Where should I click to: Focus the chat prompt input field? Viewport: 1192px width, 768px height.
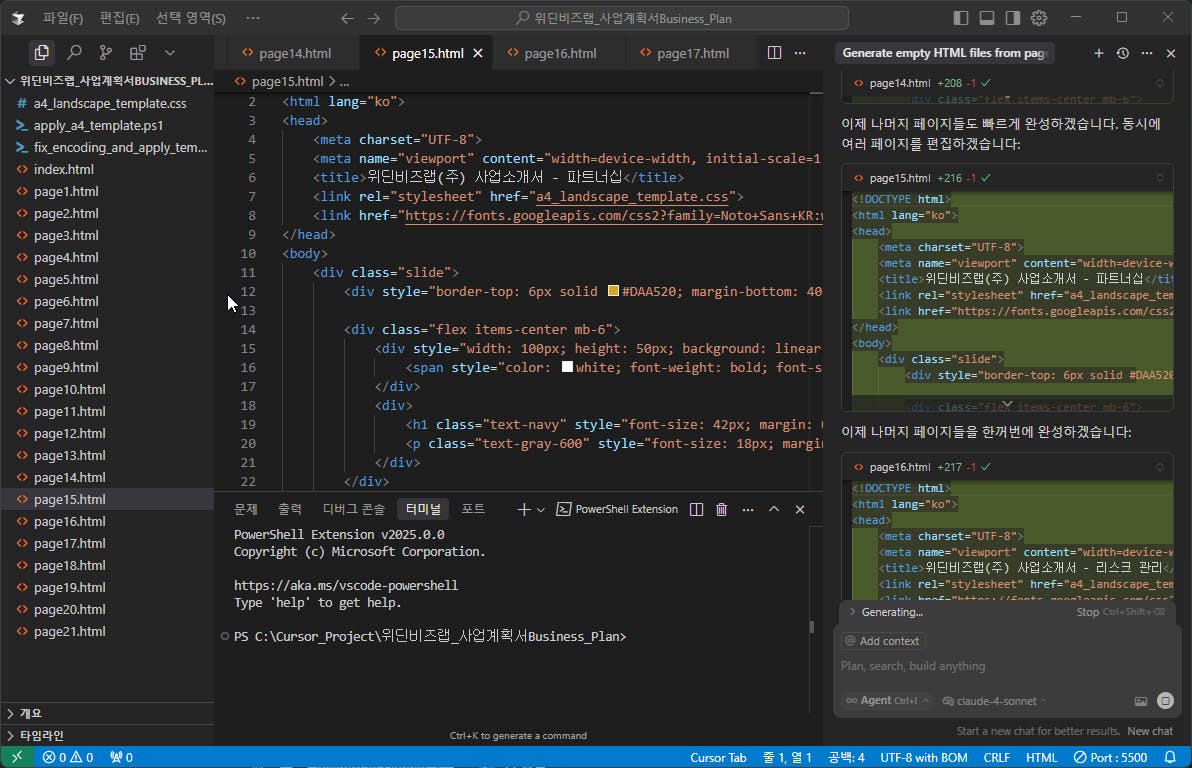click(x=1007, y=666)
